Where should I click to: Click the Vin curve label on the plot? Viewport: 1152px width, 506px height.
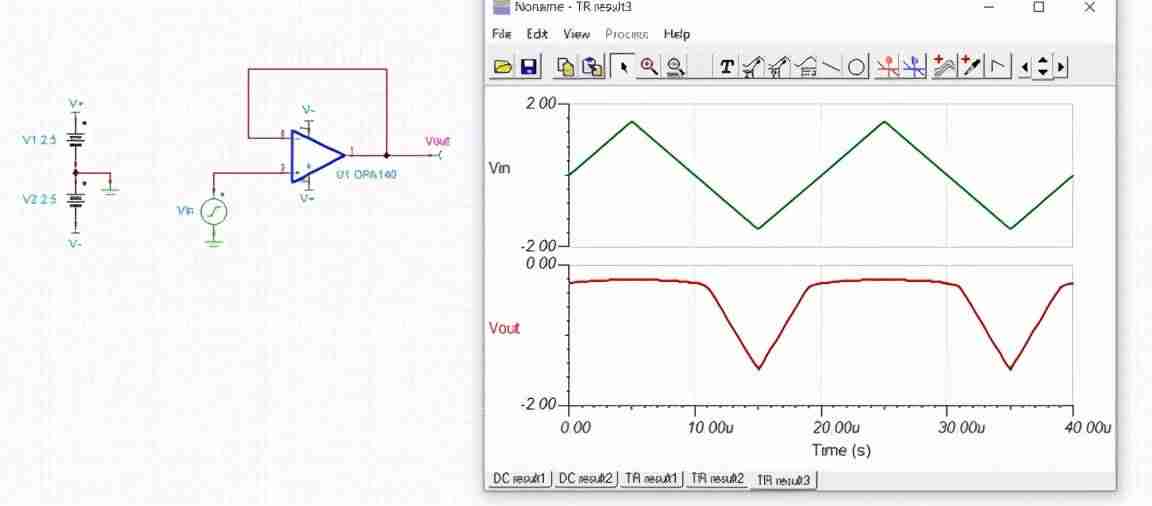(500, 168)
